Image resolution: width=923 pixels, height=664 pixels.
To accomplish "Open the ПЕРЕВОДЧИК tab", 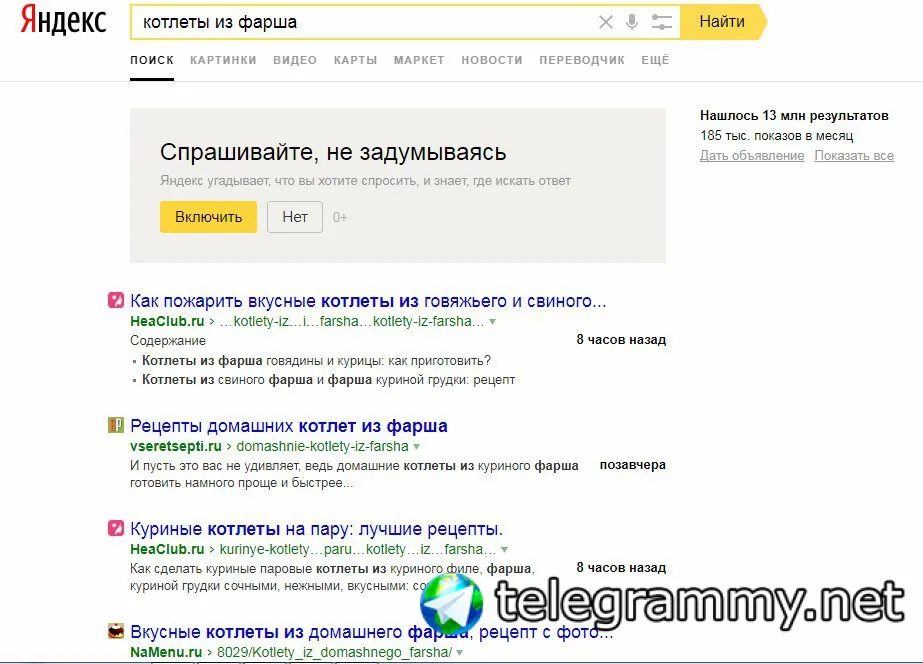I will coord(582,60).
